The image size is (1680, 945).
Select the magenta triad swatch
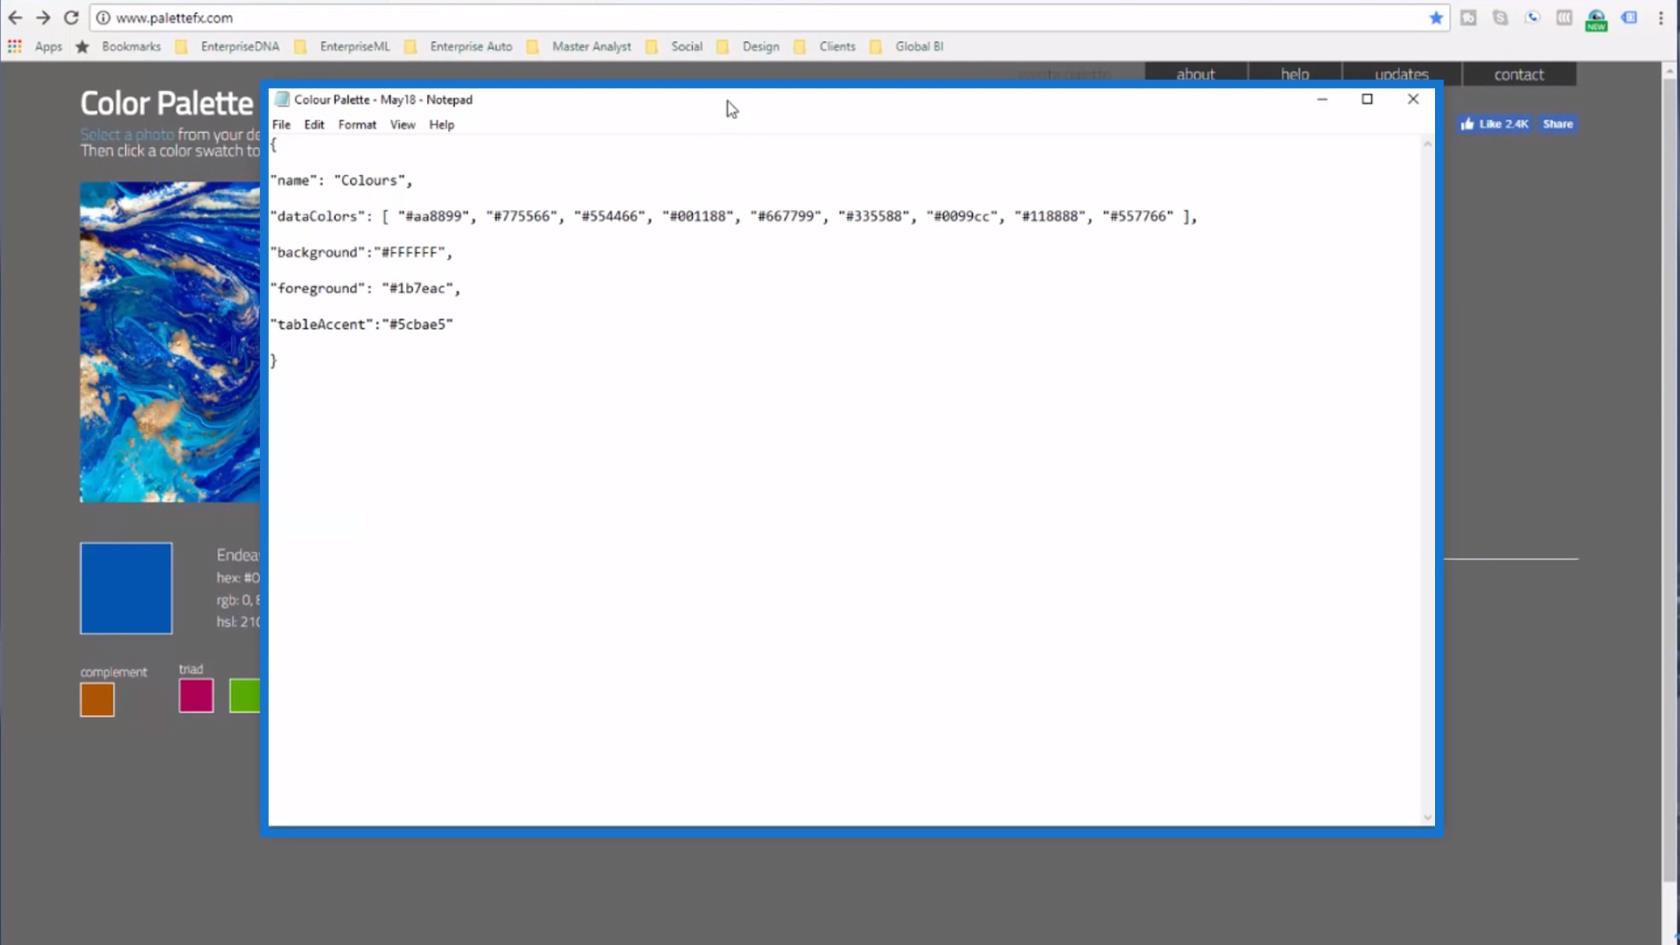pyautogui.click(x=196, y=696)
